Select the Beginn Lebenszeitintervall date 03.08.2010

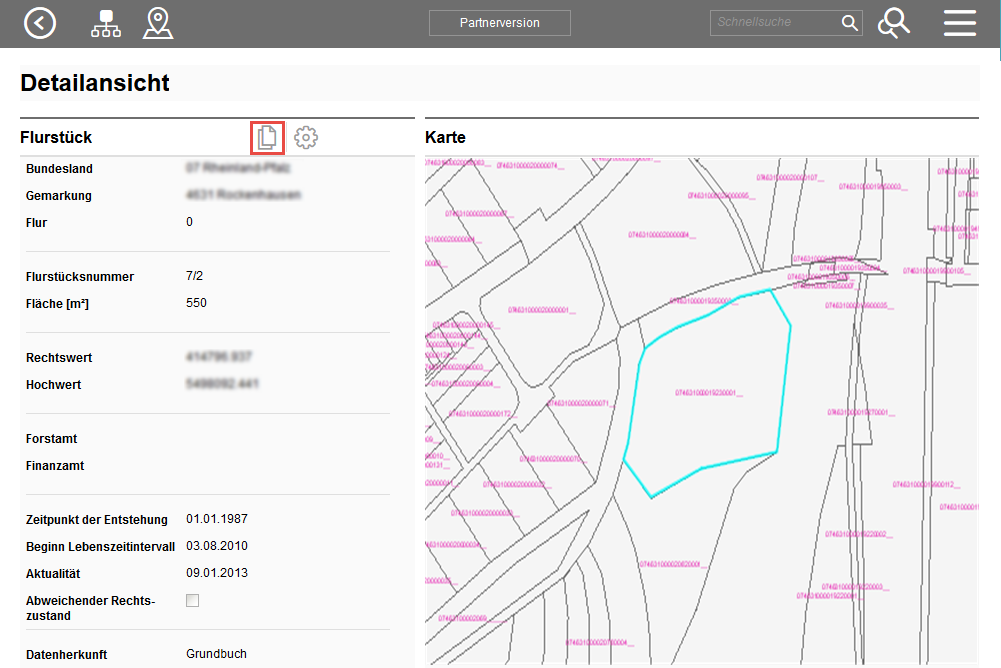point(216,546)
